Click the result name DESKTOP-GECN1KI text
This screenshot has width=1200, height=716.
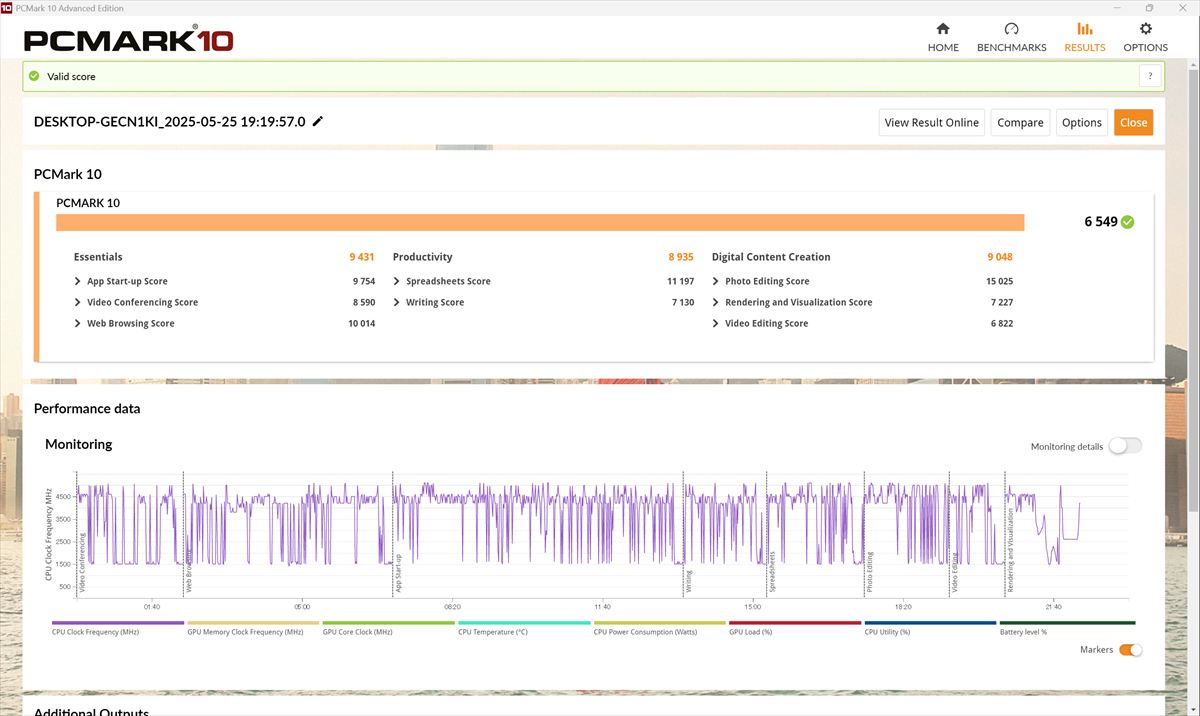pos(170,121)
